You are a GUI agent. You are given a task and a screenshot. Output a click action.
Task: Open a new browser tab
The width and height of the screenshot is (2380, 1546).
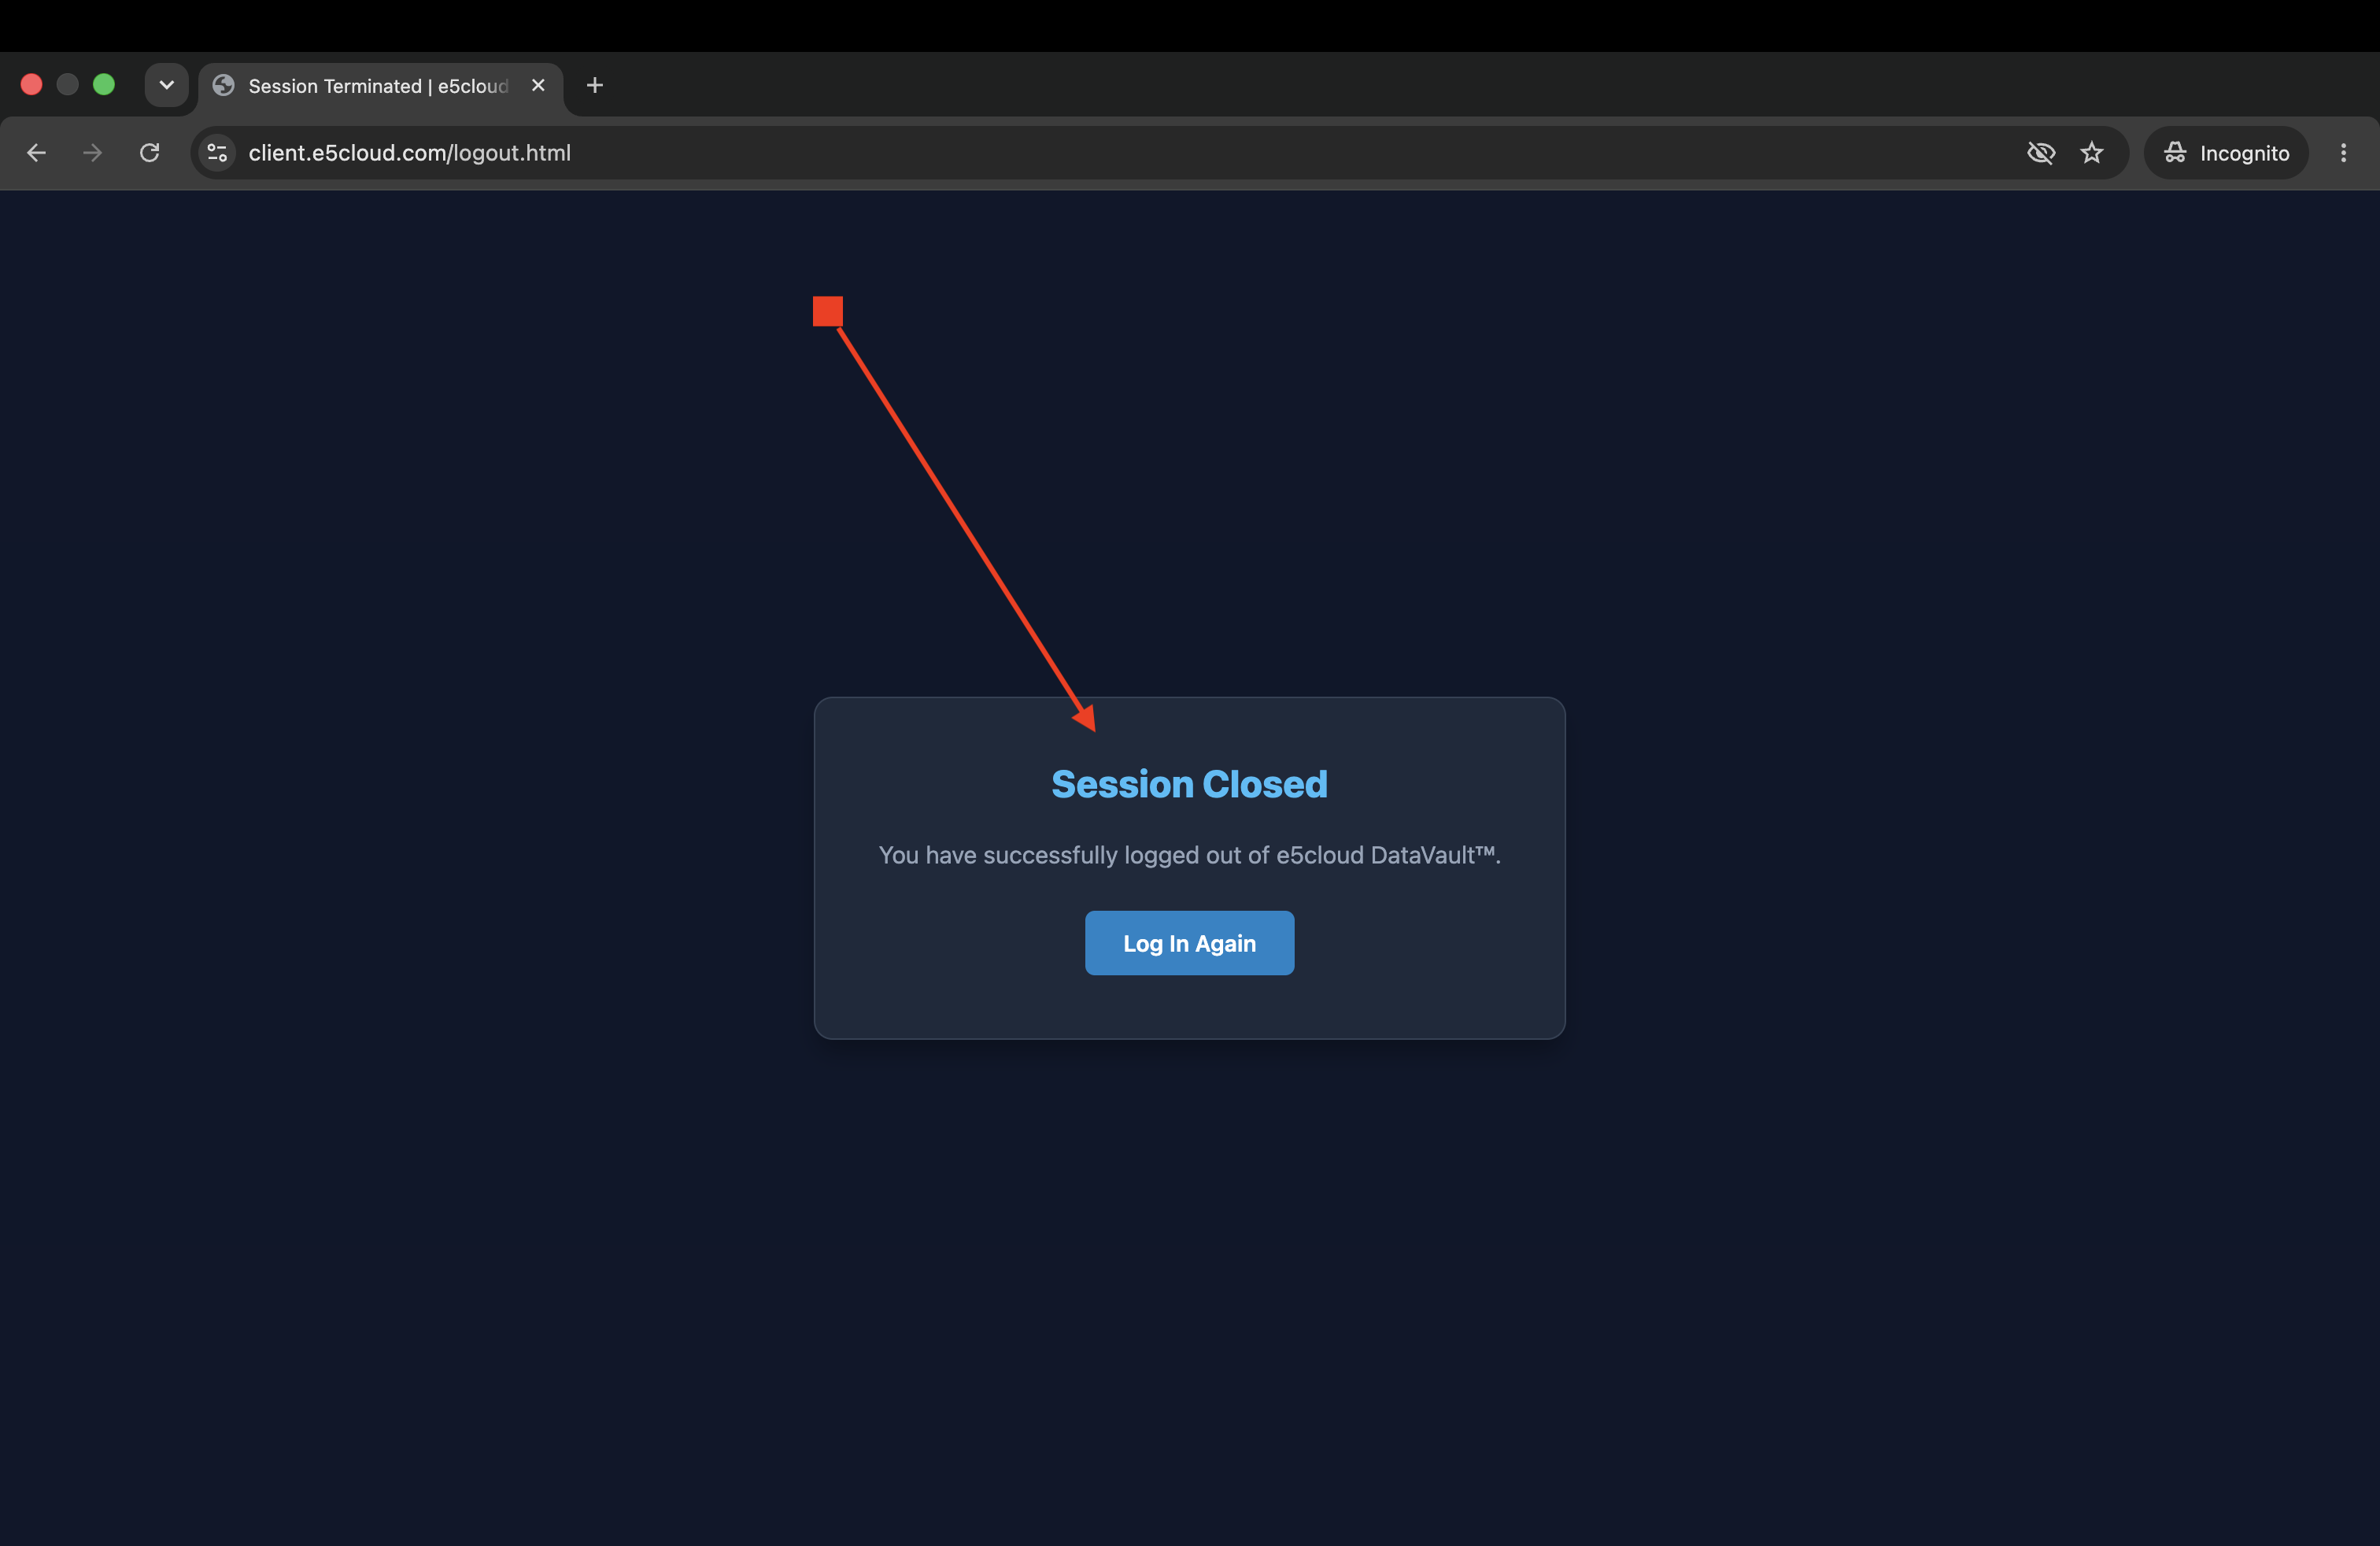[x=595, y=85]
